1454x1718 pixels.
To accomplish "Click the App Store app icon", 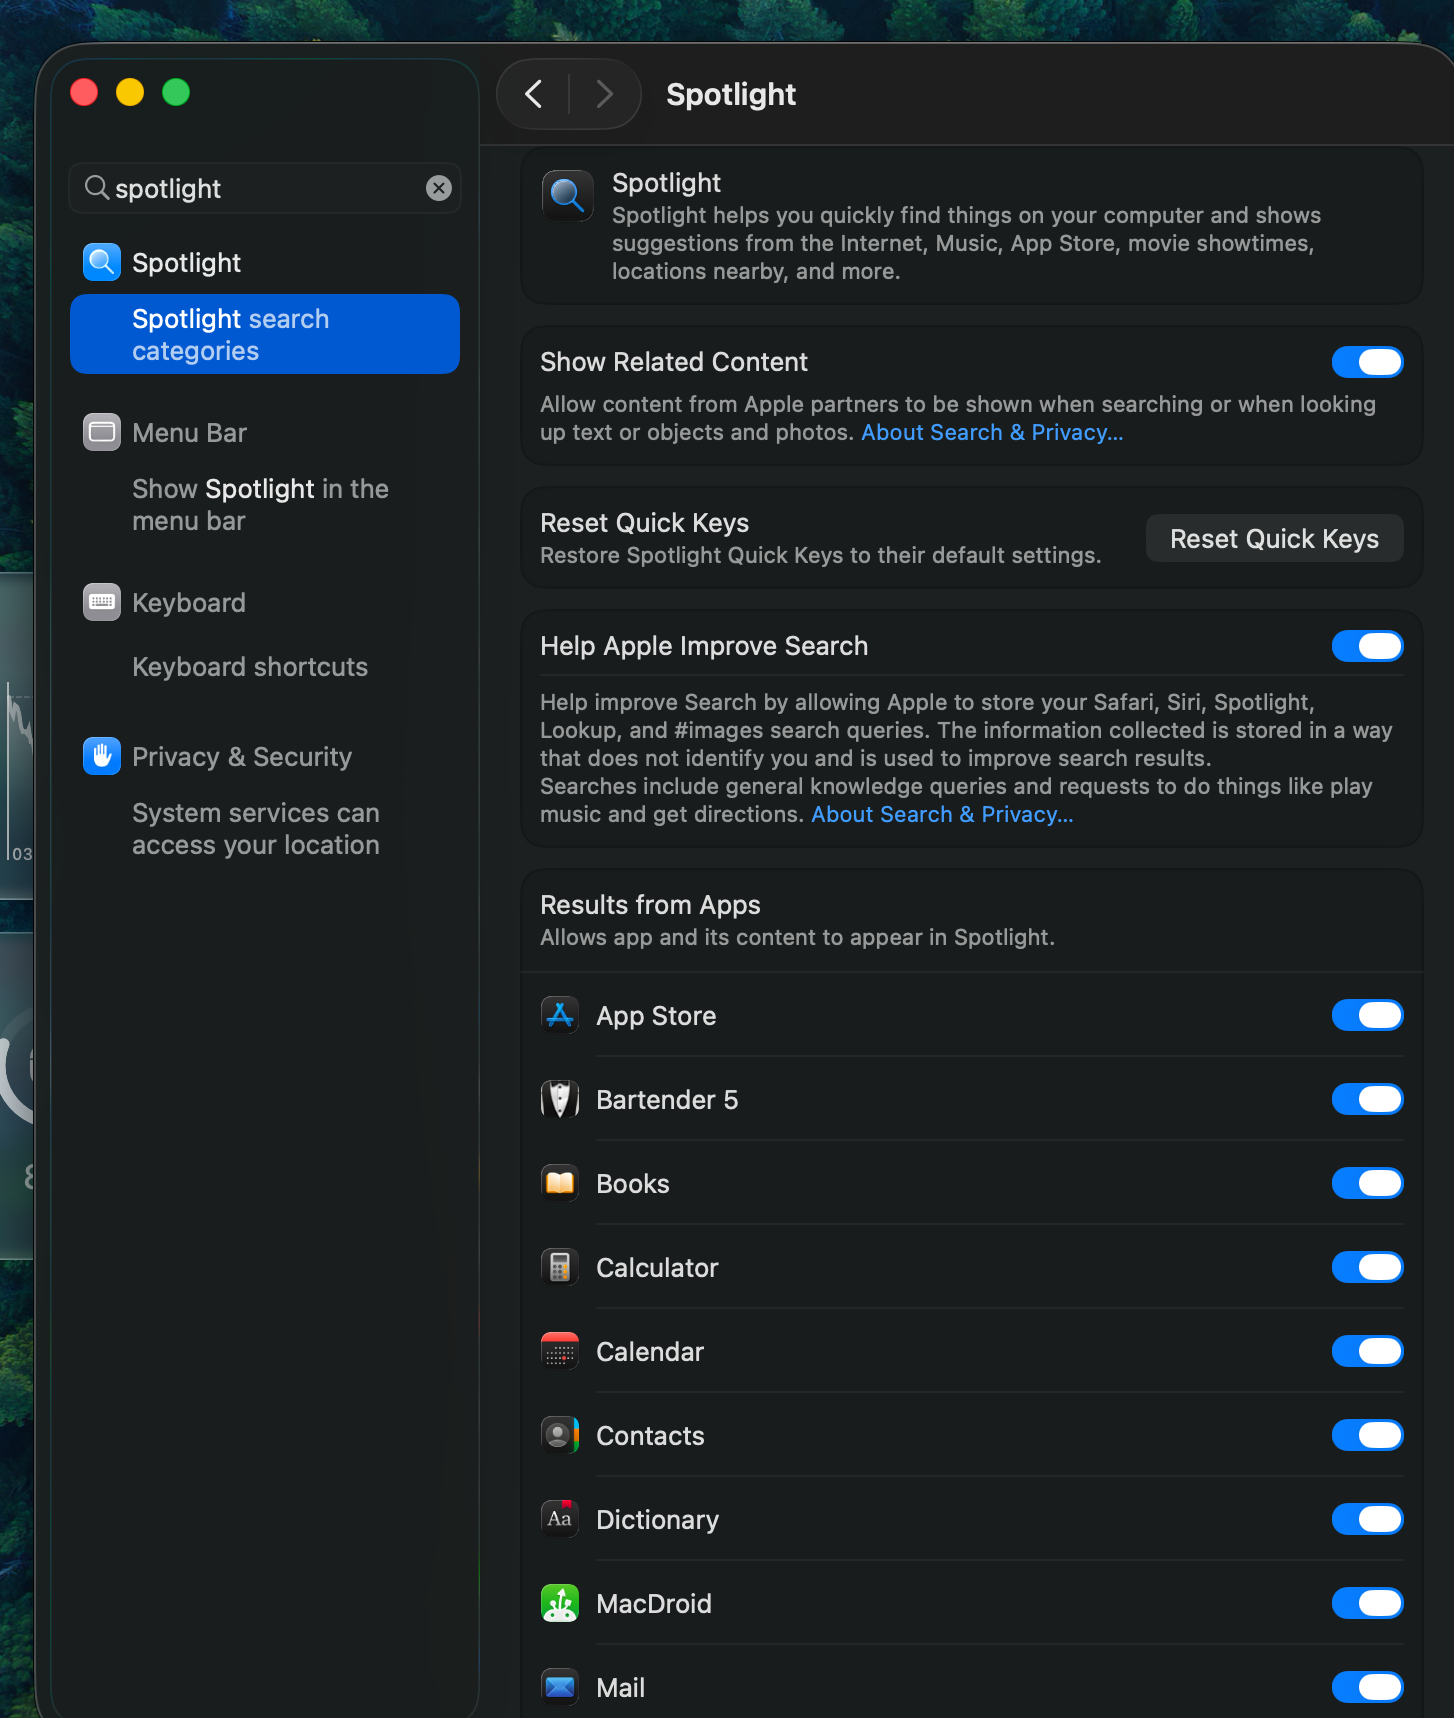I will pos(560,1015).
